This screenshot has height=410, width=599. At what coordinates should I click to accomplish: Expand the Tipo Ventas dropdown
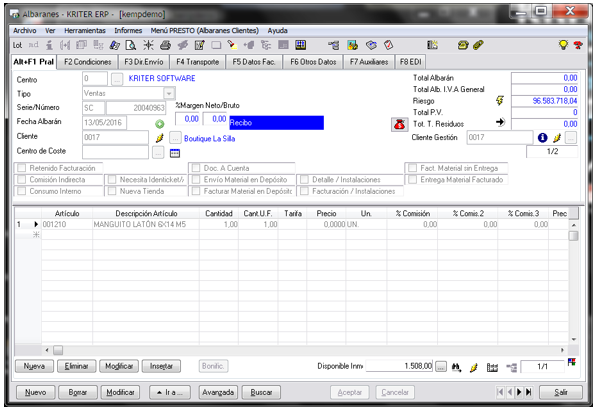click(x=169, y=93)
